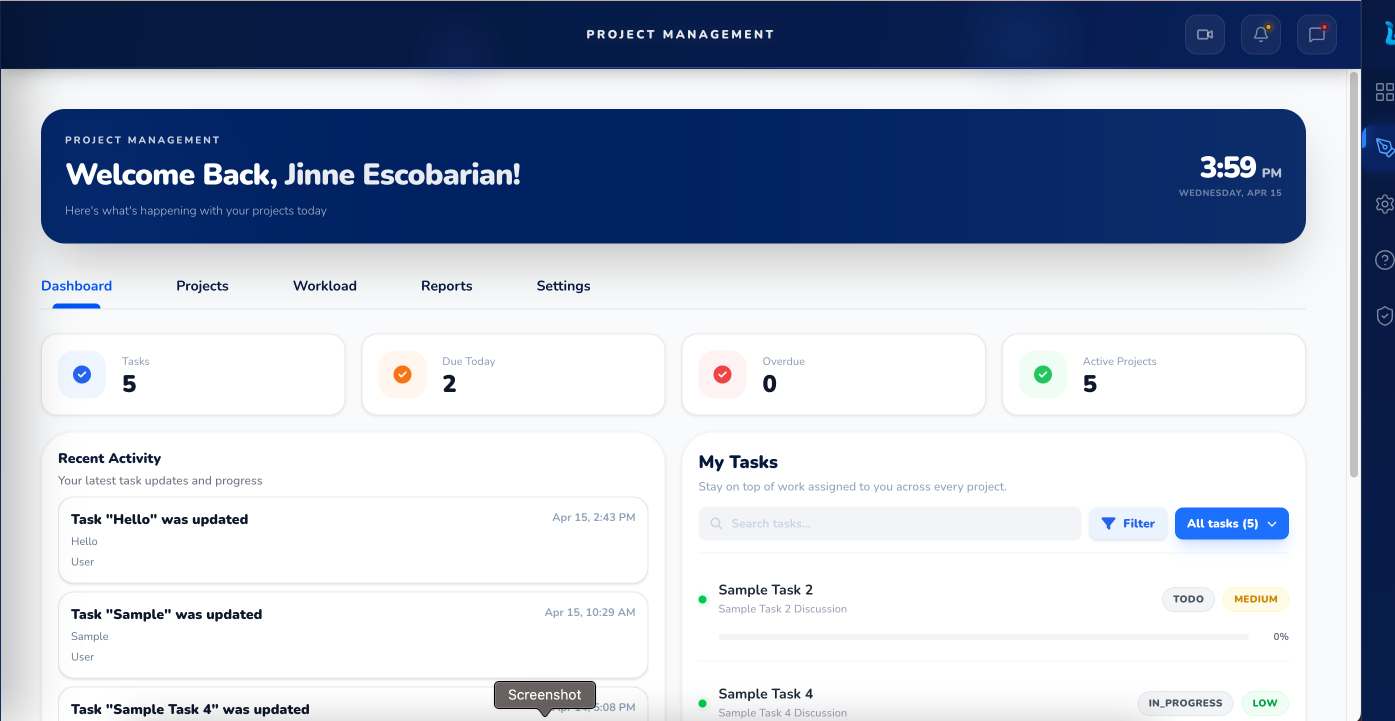Go to the Settings tab

[563, 286]
